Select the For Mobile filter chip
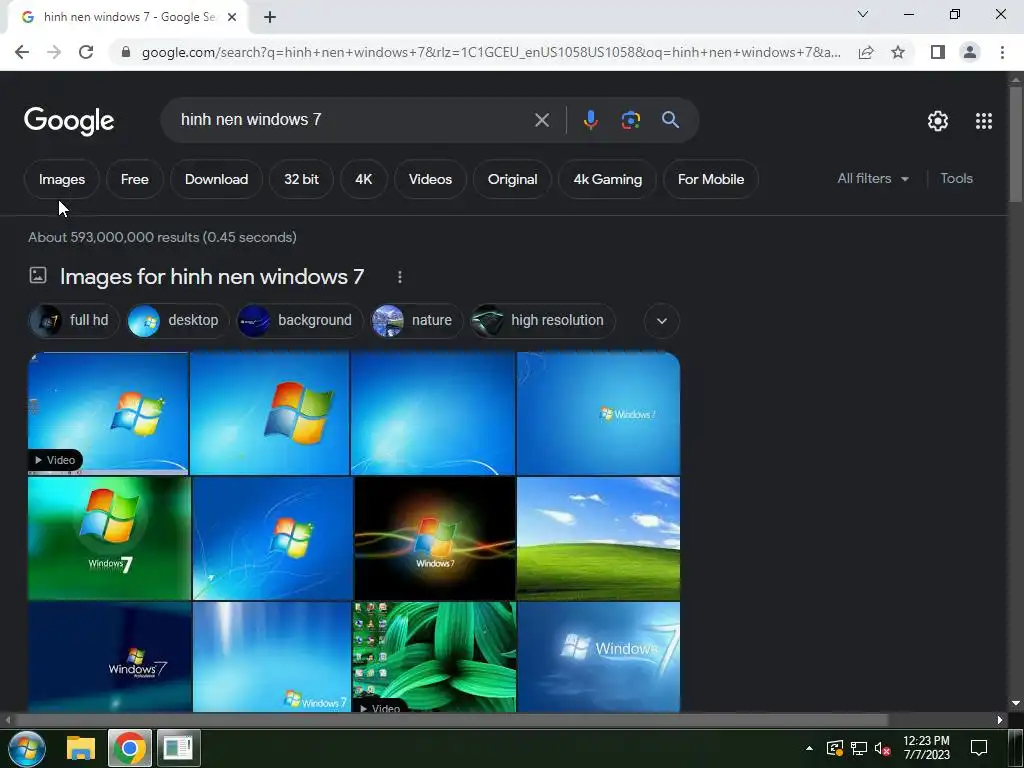This screenshot has height=768, width=1024. click(711, 179)
